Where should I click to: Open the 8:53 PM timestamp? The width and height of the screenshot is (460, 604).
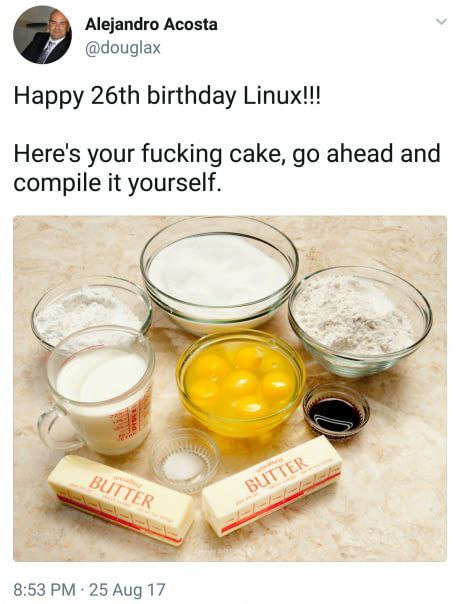45,589
